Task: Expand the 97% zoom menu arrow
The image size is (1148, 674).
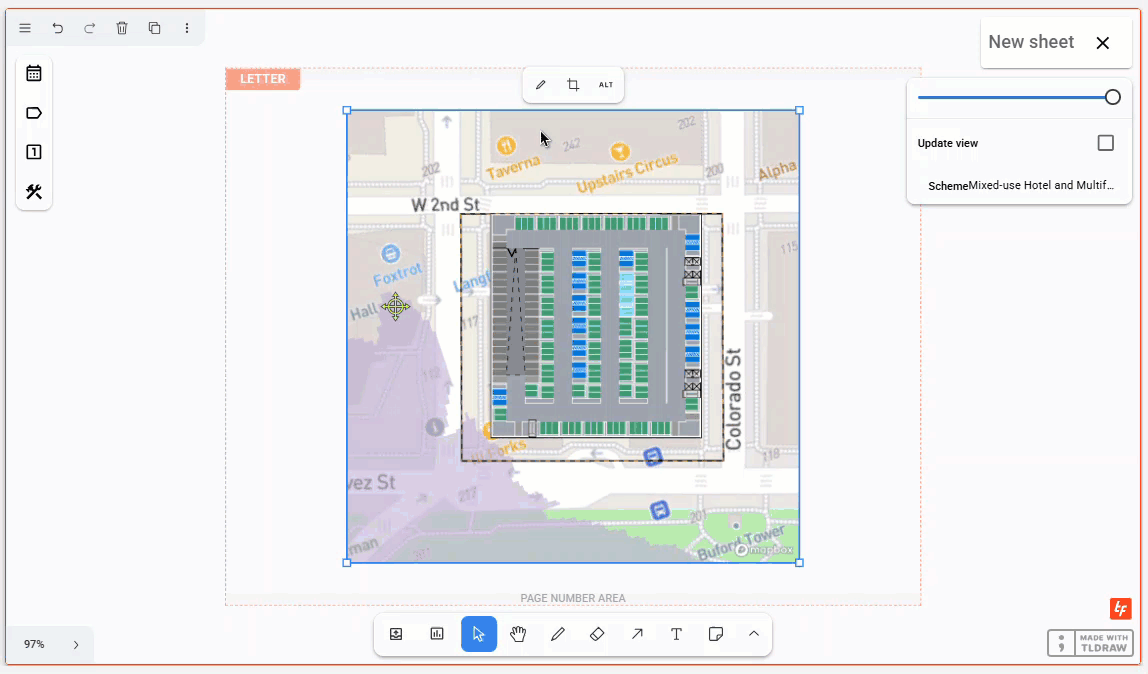Action: tap(76, 645)
